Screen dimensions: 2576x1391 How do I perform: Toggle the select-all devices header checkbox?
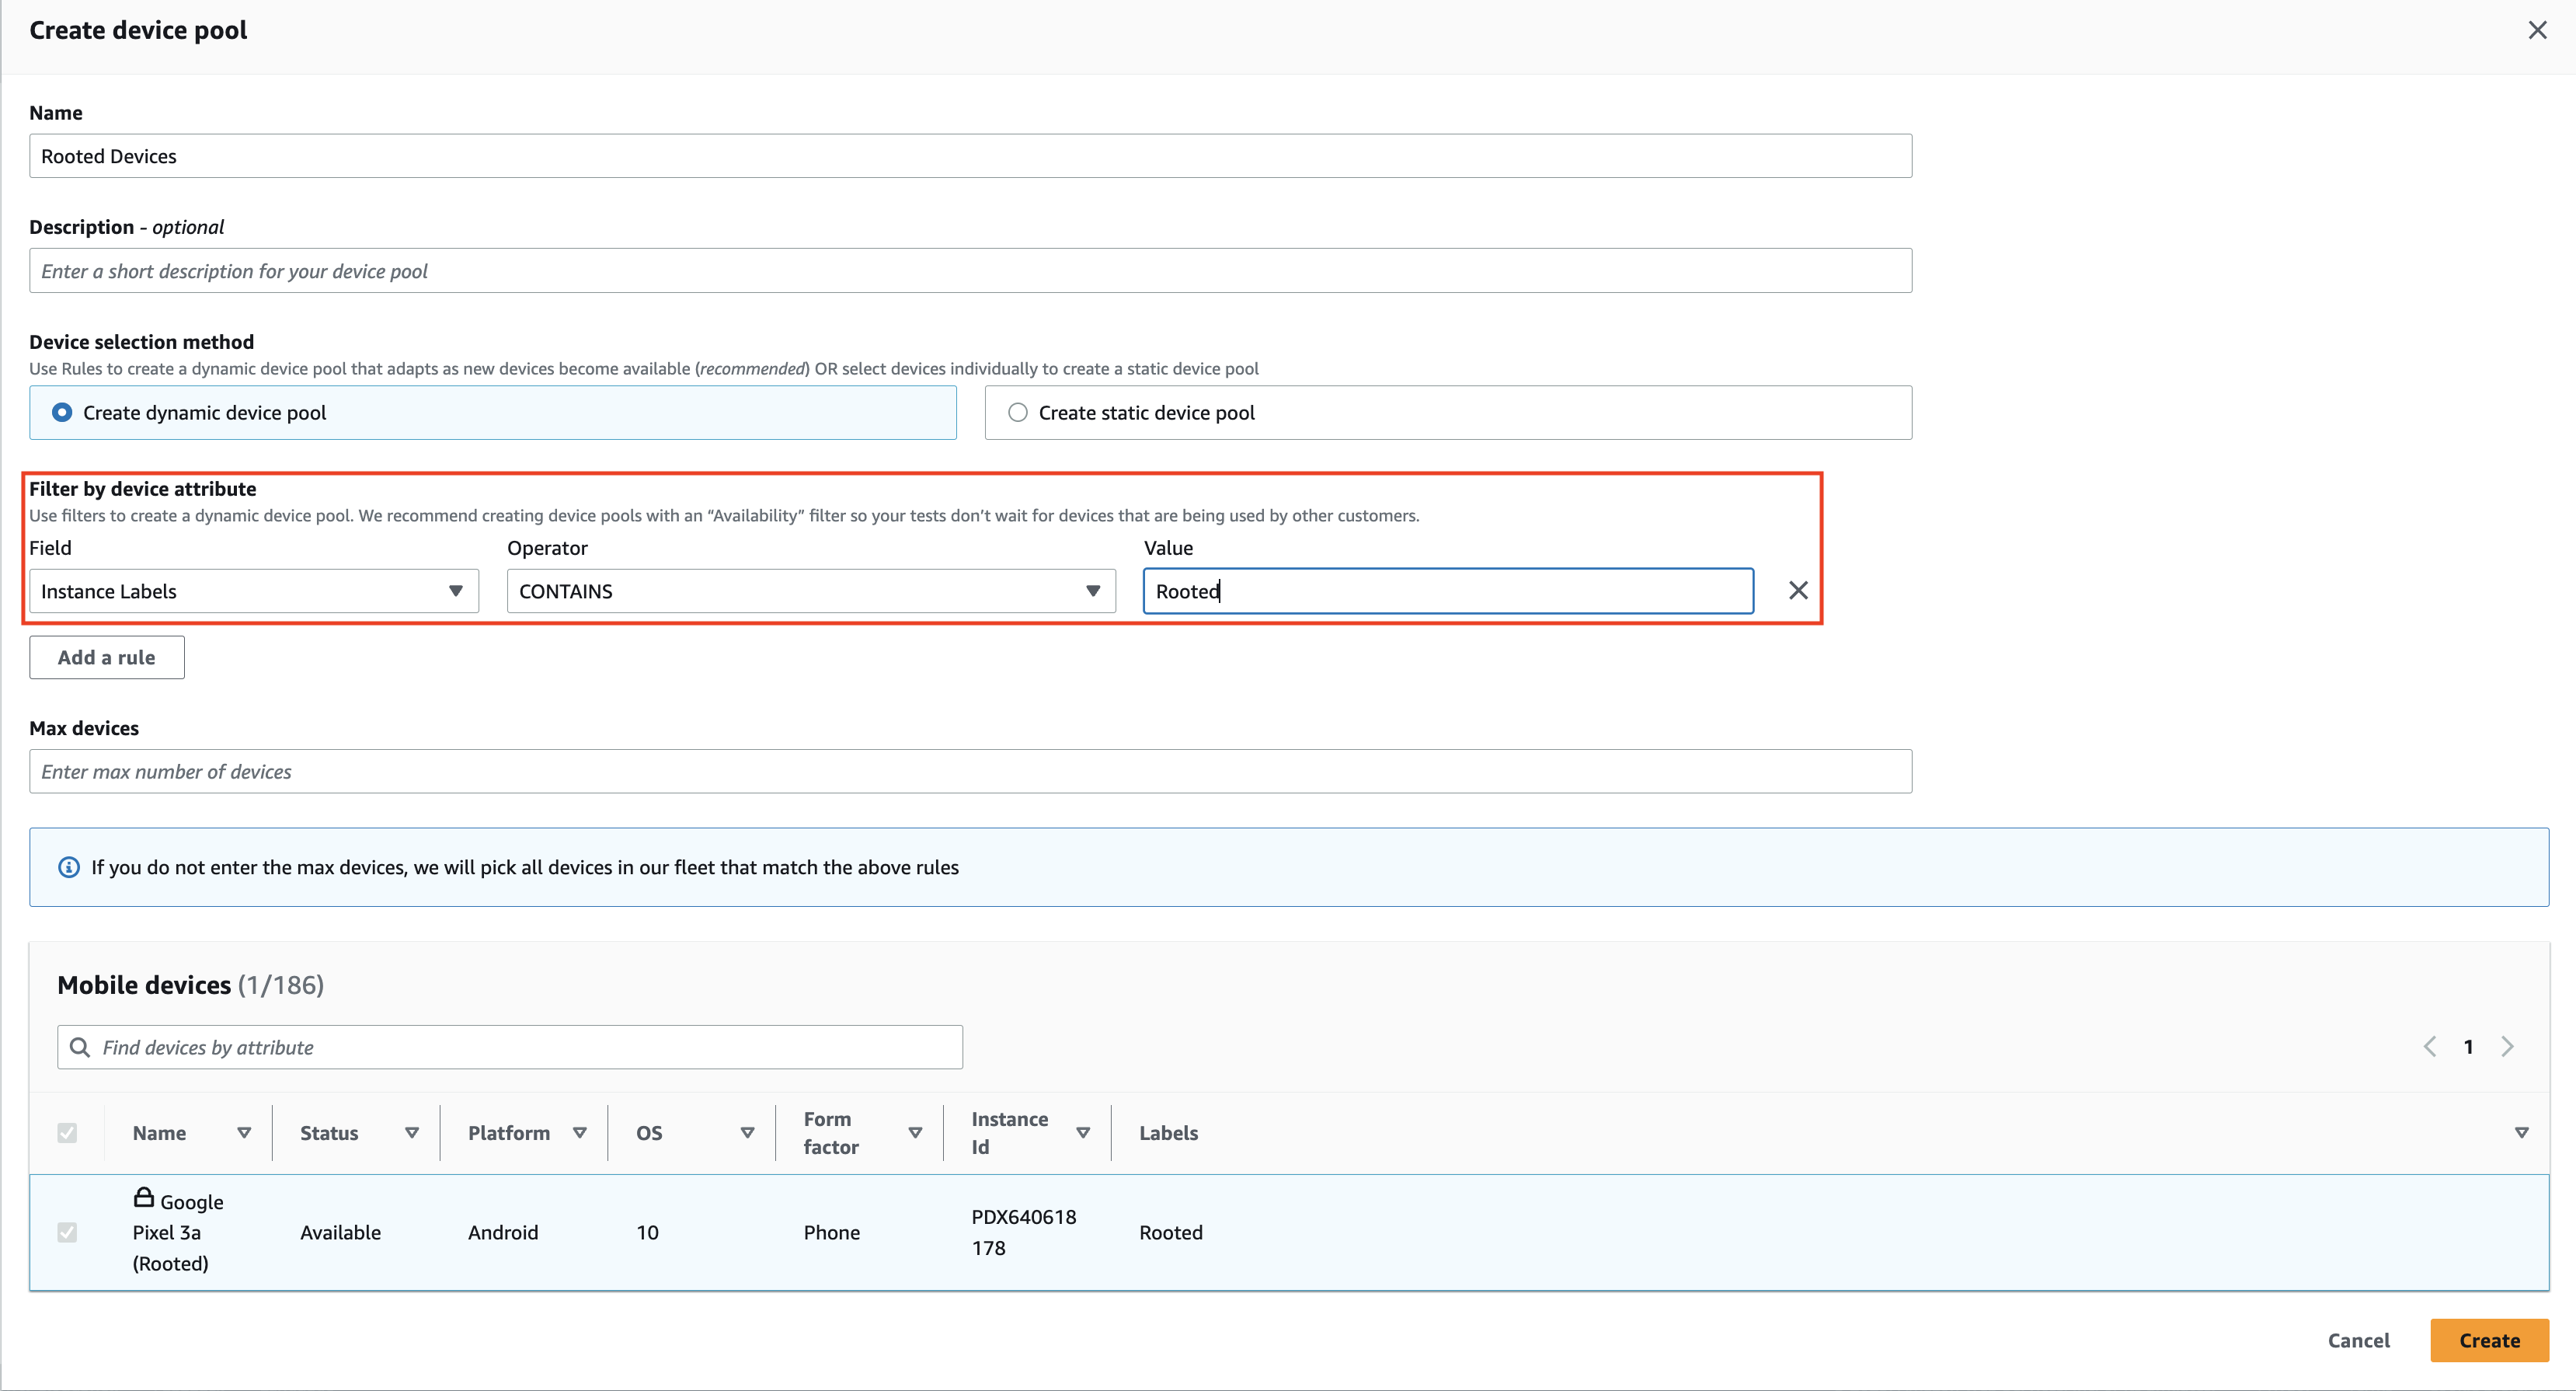tap(67, 1132)
